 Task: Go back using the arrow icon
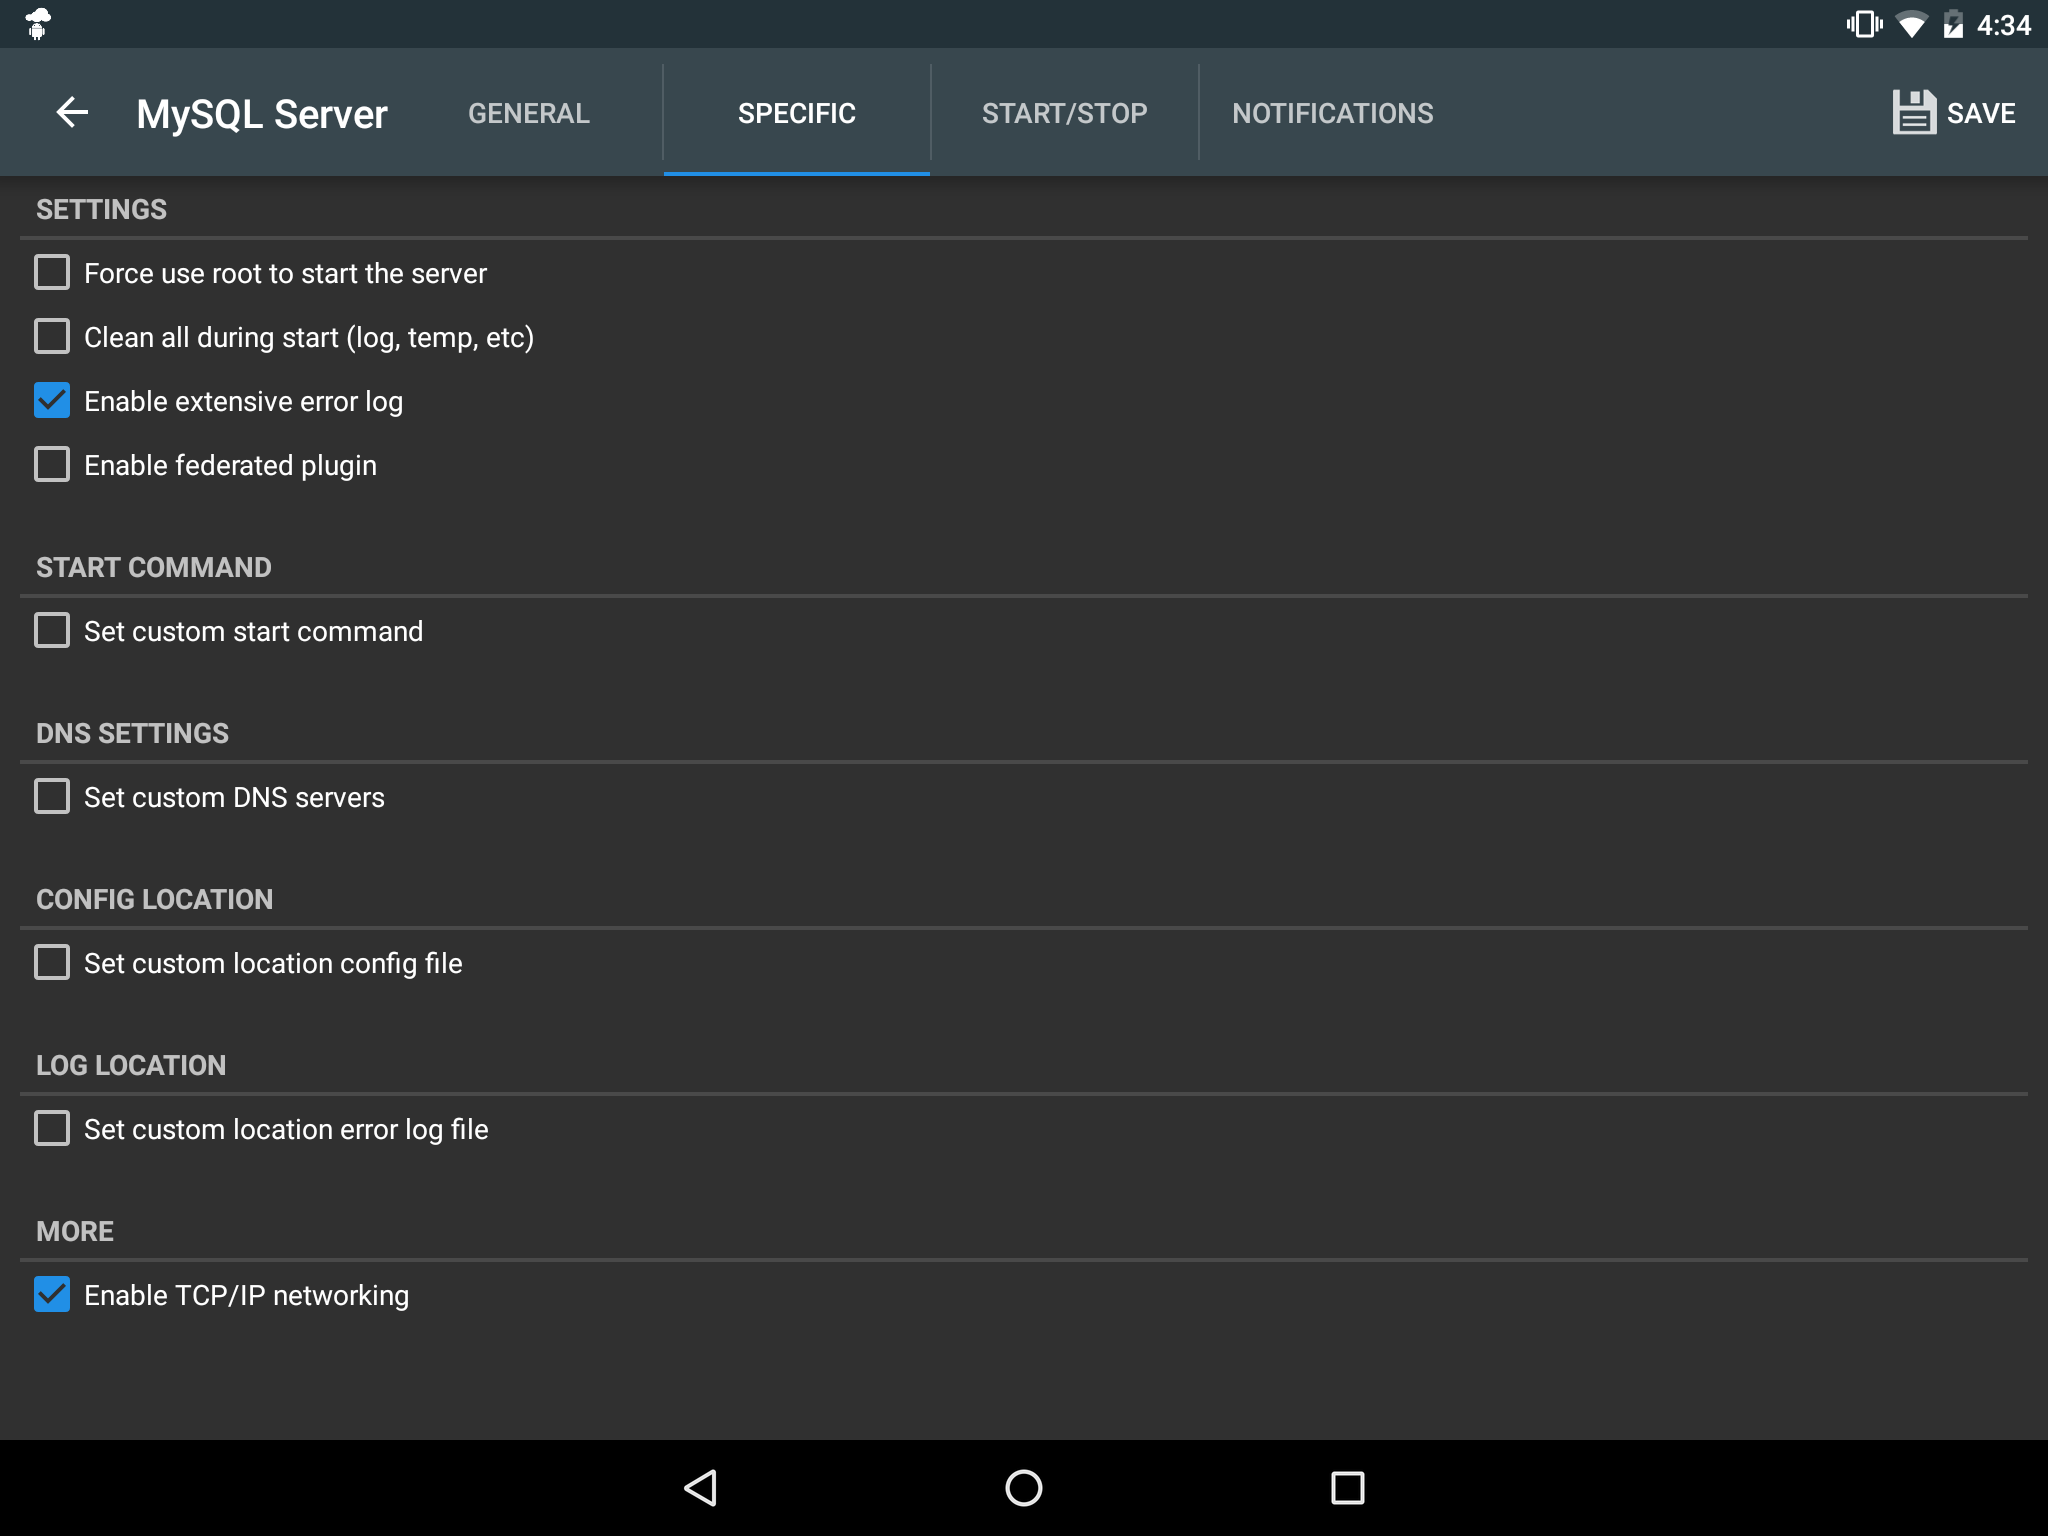(x=72, y=113)
